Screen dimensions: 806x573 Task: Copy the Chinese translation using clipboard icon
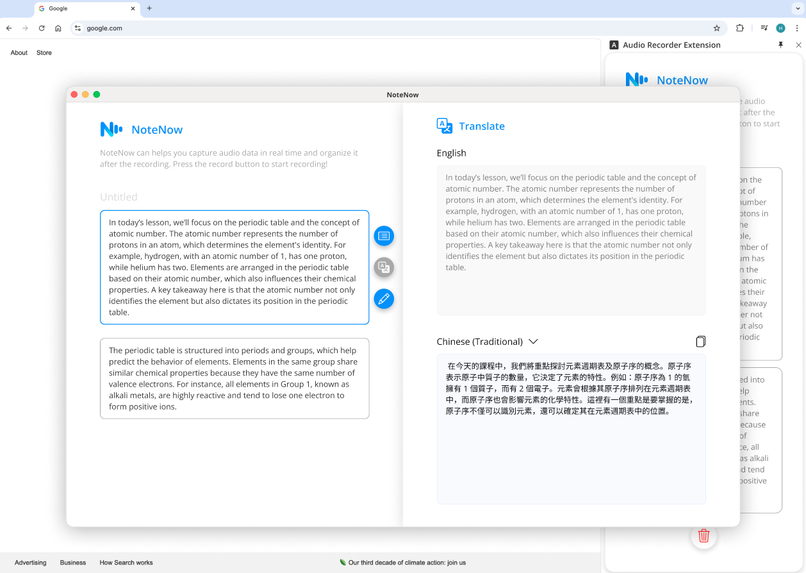pyautogui.click(x=701, y=341)
